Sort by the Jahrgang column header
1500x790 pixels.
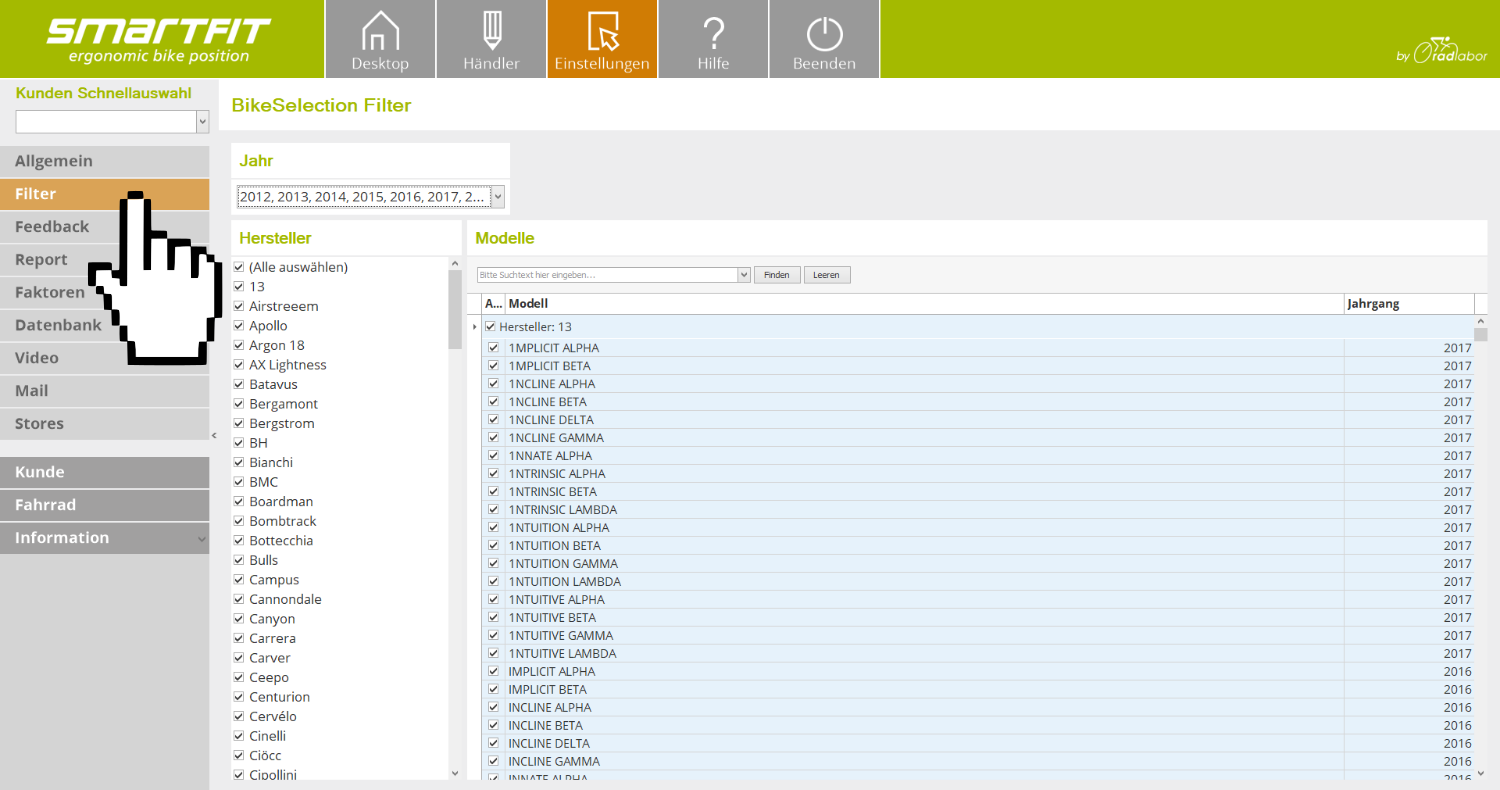1409,304
